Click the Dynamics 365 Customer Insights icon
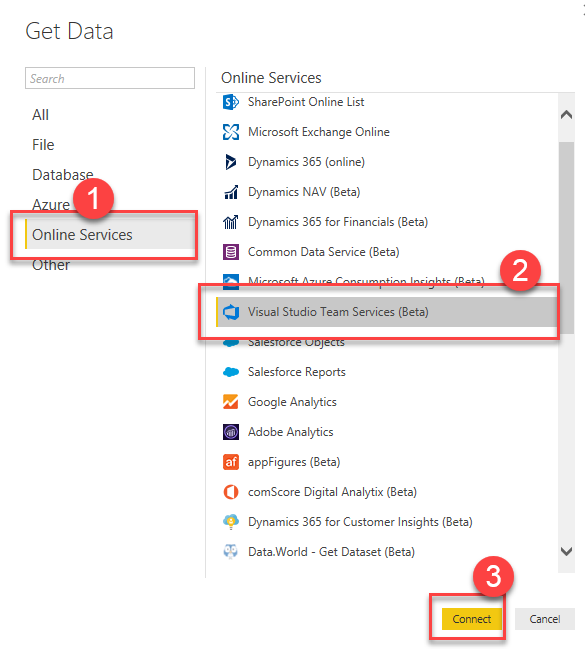 [231, 522]
